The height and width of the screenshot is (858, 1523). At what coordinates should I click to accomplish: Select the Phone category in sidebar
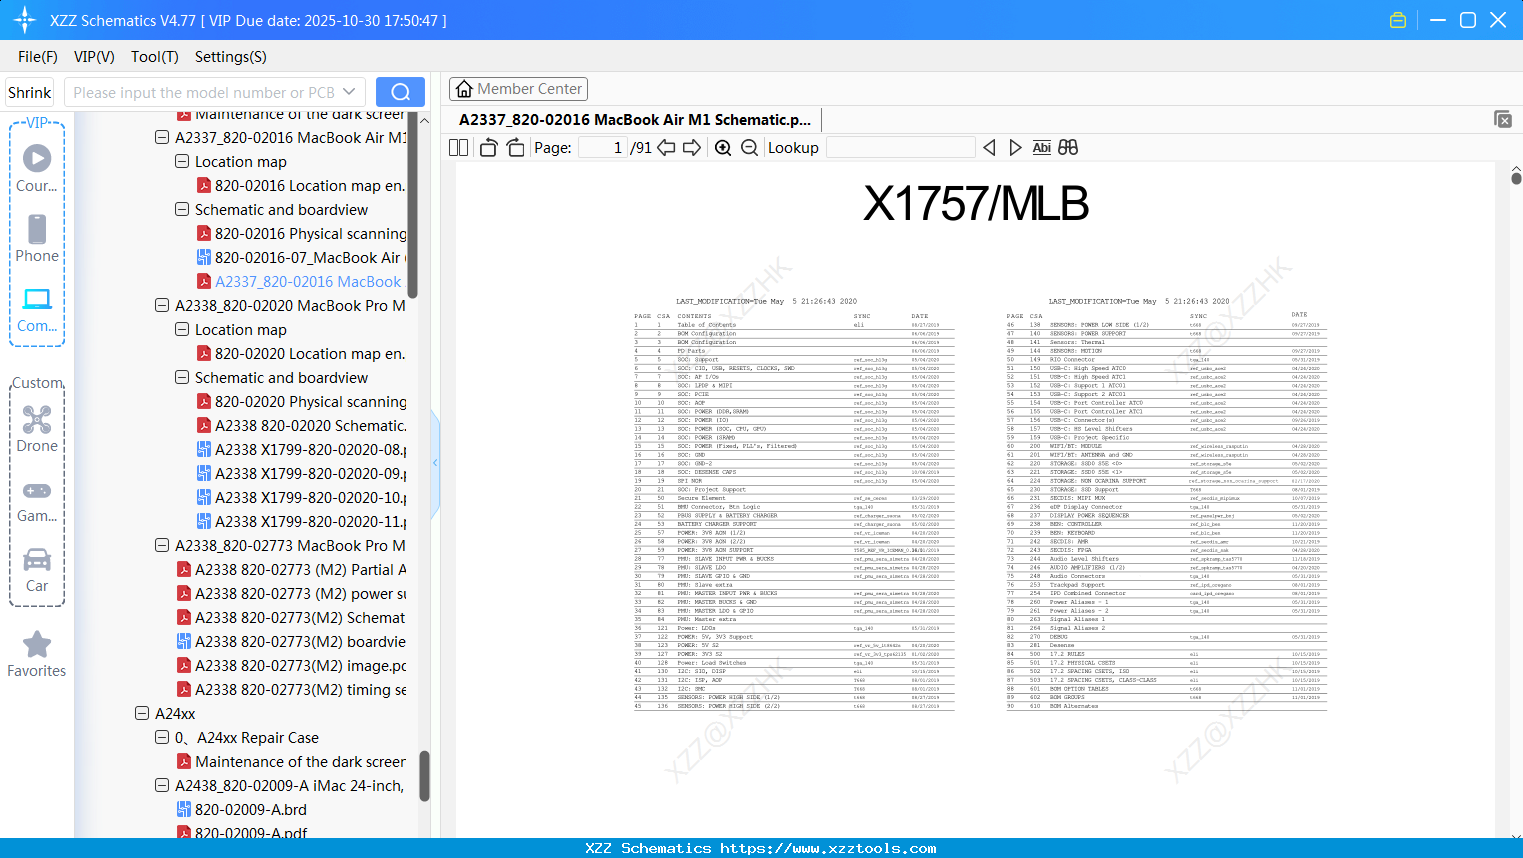(x=37, y=238)
